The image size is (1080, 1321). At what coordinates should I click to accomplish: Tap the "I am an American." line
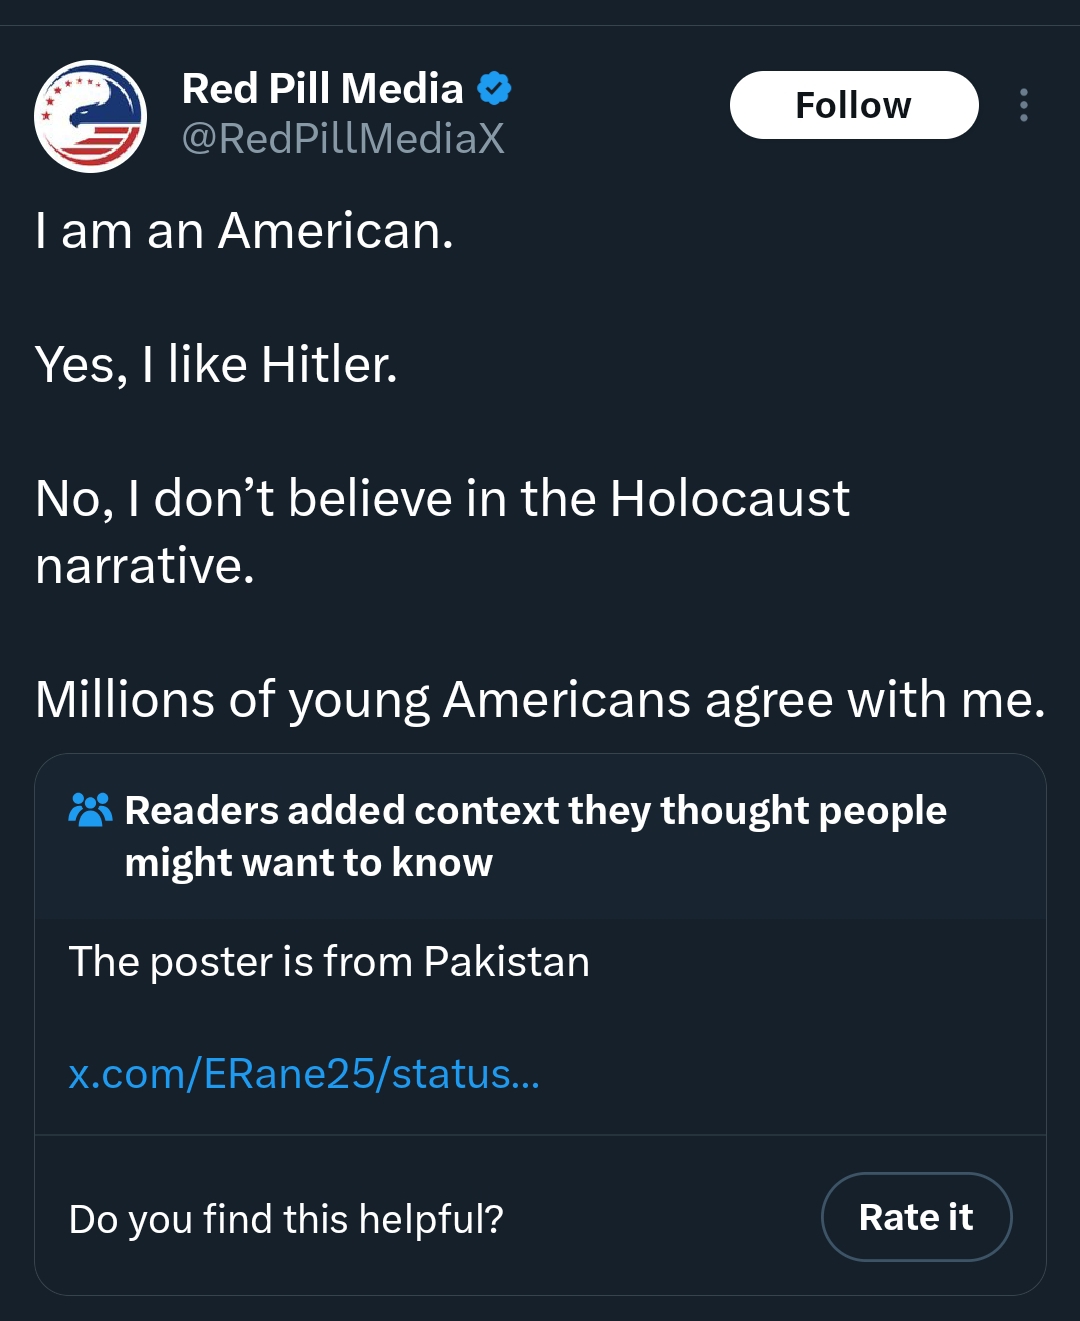point(244,231)
